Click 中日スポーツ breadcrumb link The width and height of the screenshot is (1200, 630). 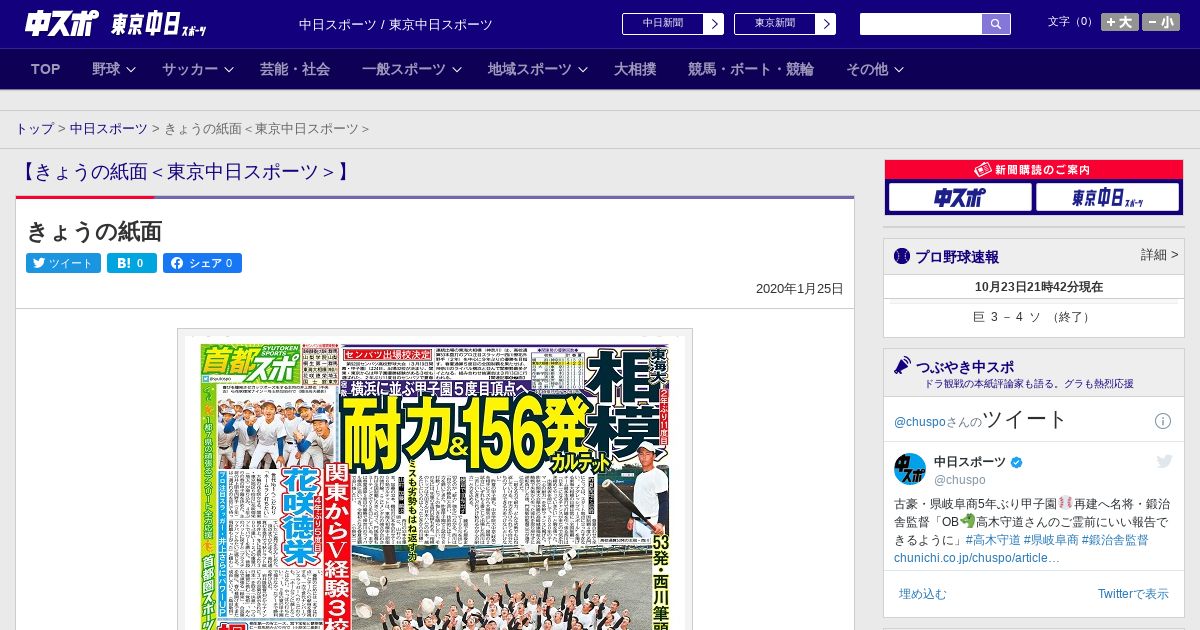(108, 129)
